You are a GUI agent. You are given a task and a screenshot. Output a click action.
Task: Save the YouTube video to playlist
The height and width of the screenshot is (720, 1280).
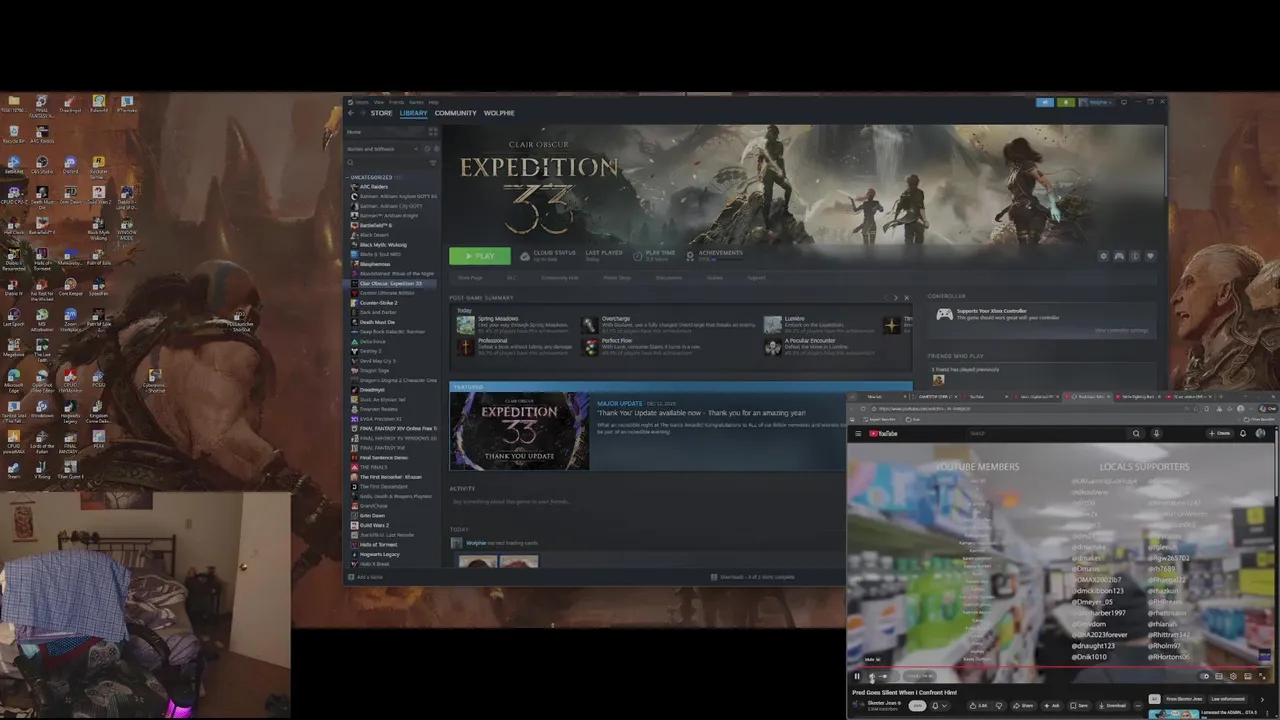(1079, 706)
